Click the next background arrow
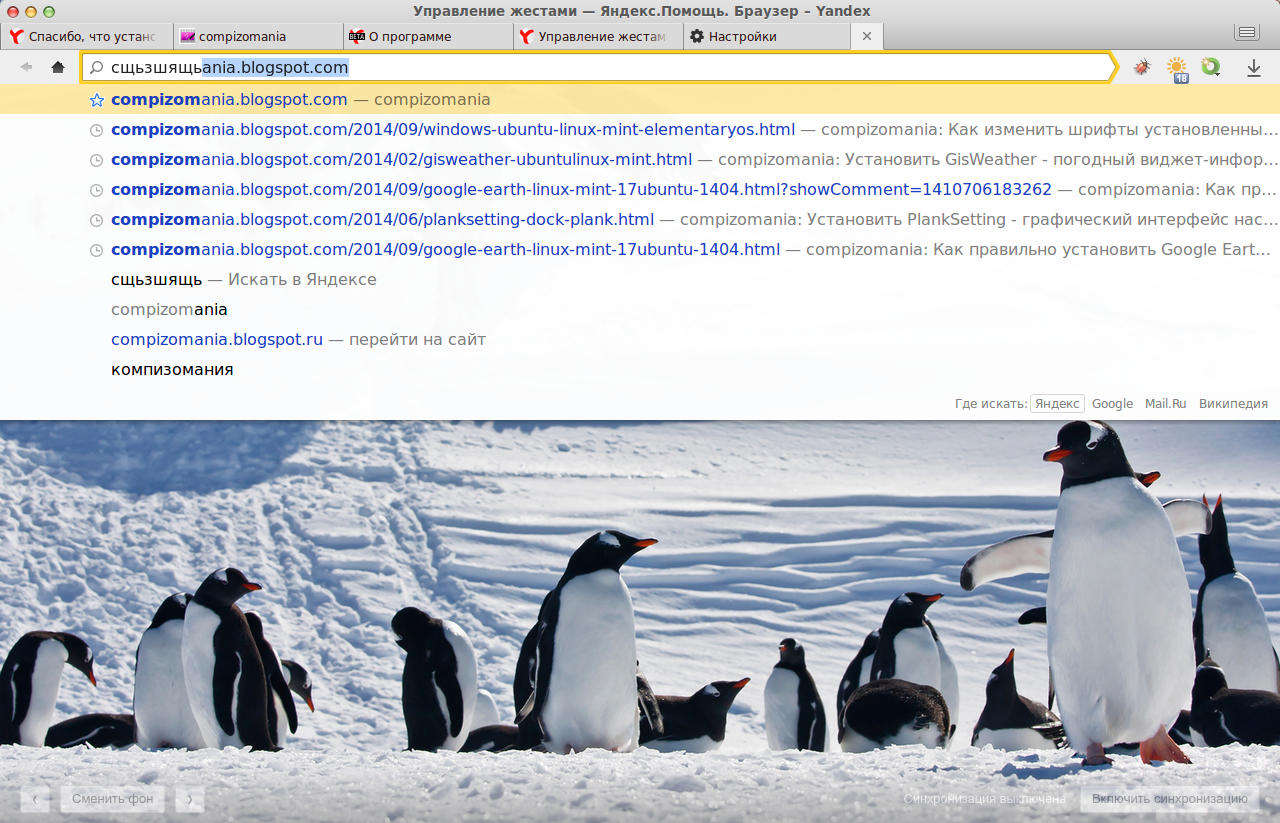This screenshot has height=823, width=1280. pyautogui.click(x=190, y=799)
